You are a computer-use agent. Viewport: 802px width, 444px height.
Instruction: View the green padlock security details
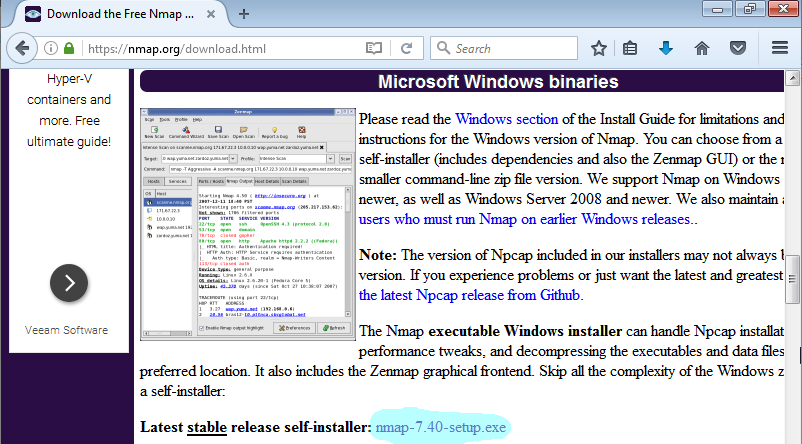69,49
